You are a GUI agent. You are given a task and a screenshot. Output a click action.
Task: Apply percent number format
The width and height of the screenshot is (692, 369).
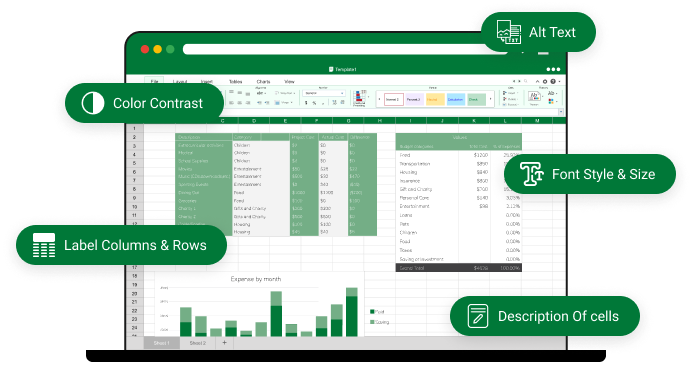click(x=314, y=103)
